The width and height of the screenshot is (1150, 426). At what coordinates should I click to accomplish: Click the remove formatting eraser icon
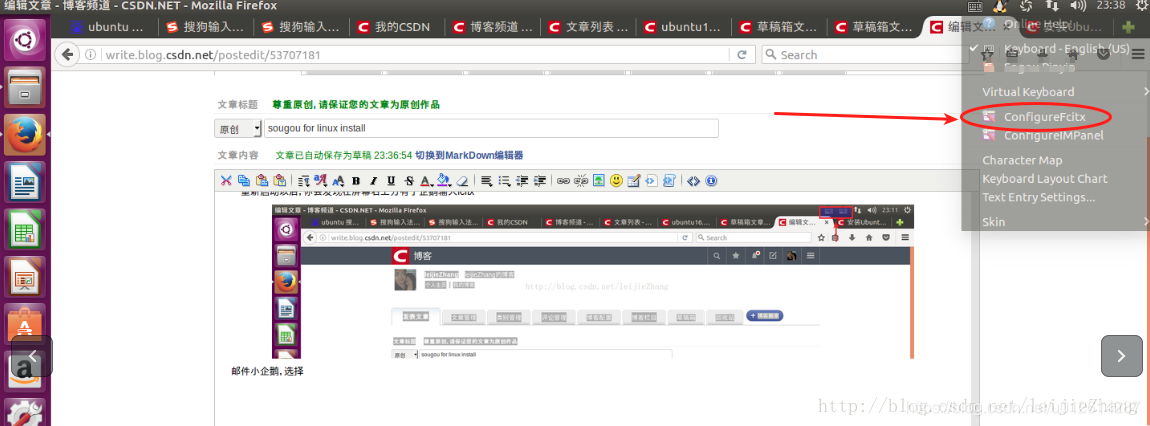462,180
